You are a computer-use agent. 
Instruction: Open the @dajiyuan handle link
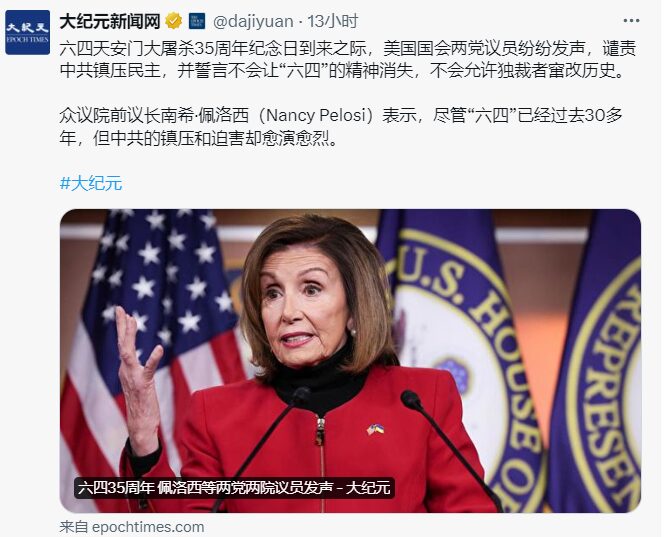click(253, 21)
